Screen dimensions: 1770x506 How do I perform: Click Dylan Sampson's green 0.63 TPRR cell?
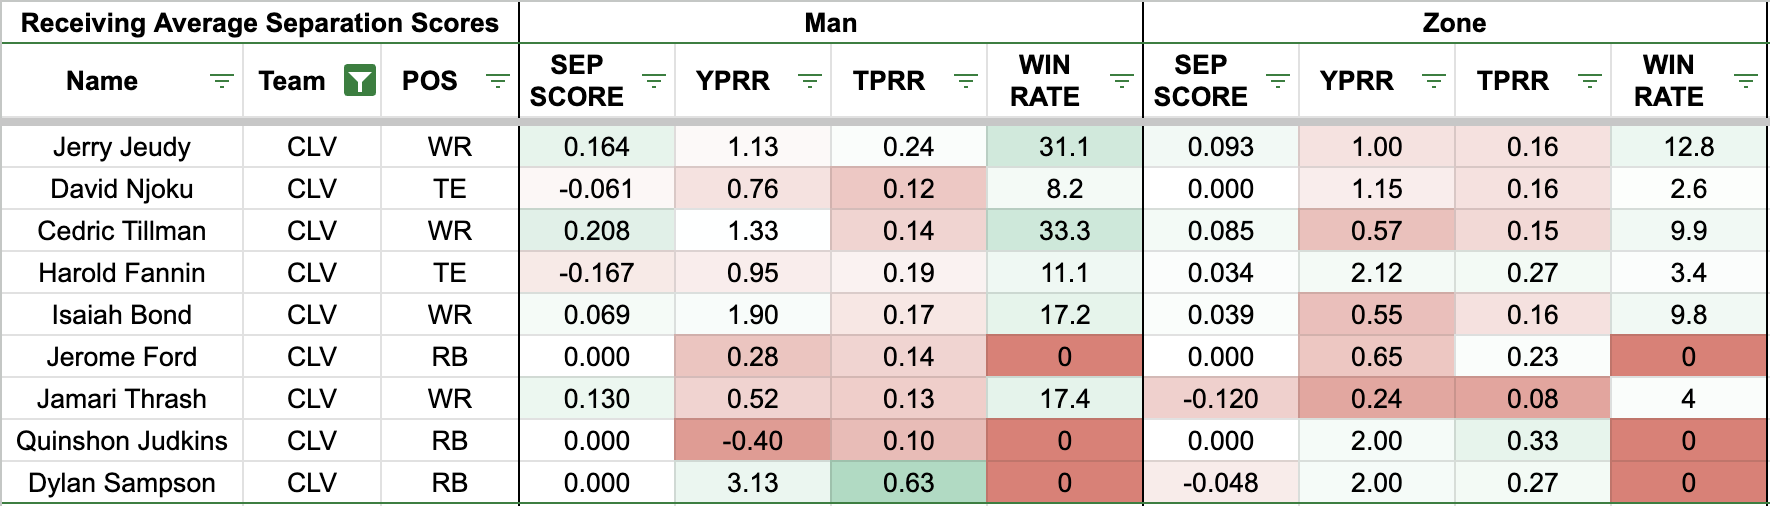coord(908,483)
